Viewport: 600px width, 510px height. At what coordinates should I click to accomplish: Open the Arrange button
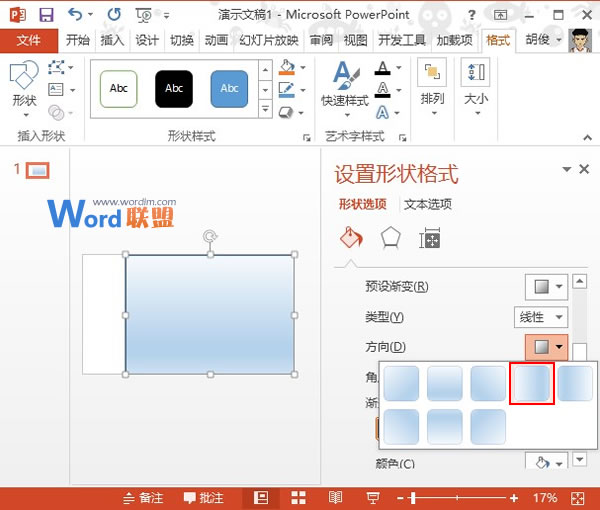coord(432,87)
